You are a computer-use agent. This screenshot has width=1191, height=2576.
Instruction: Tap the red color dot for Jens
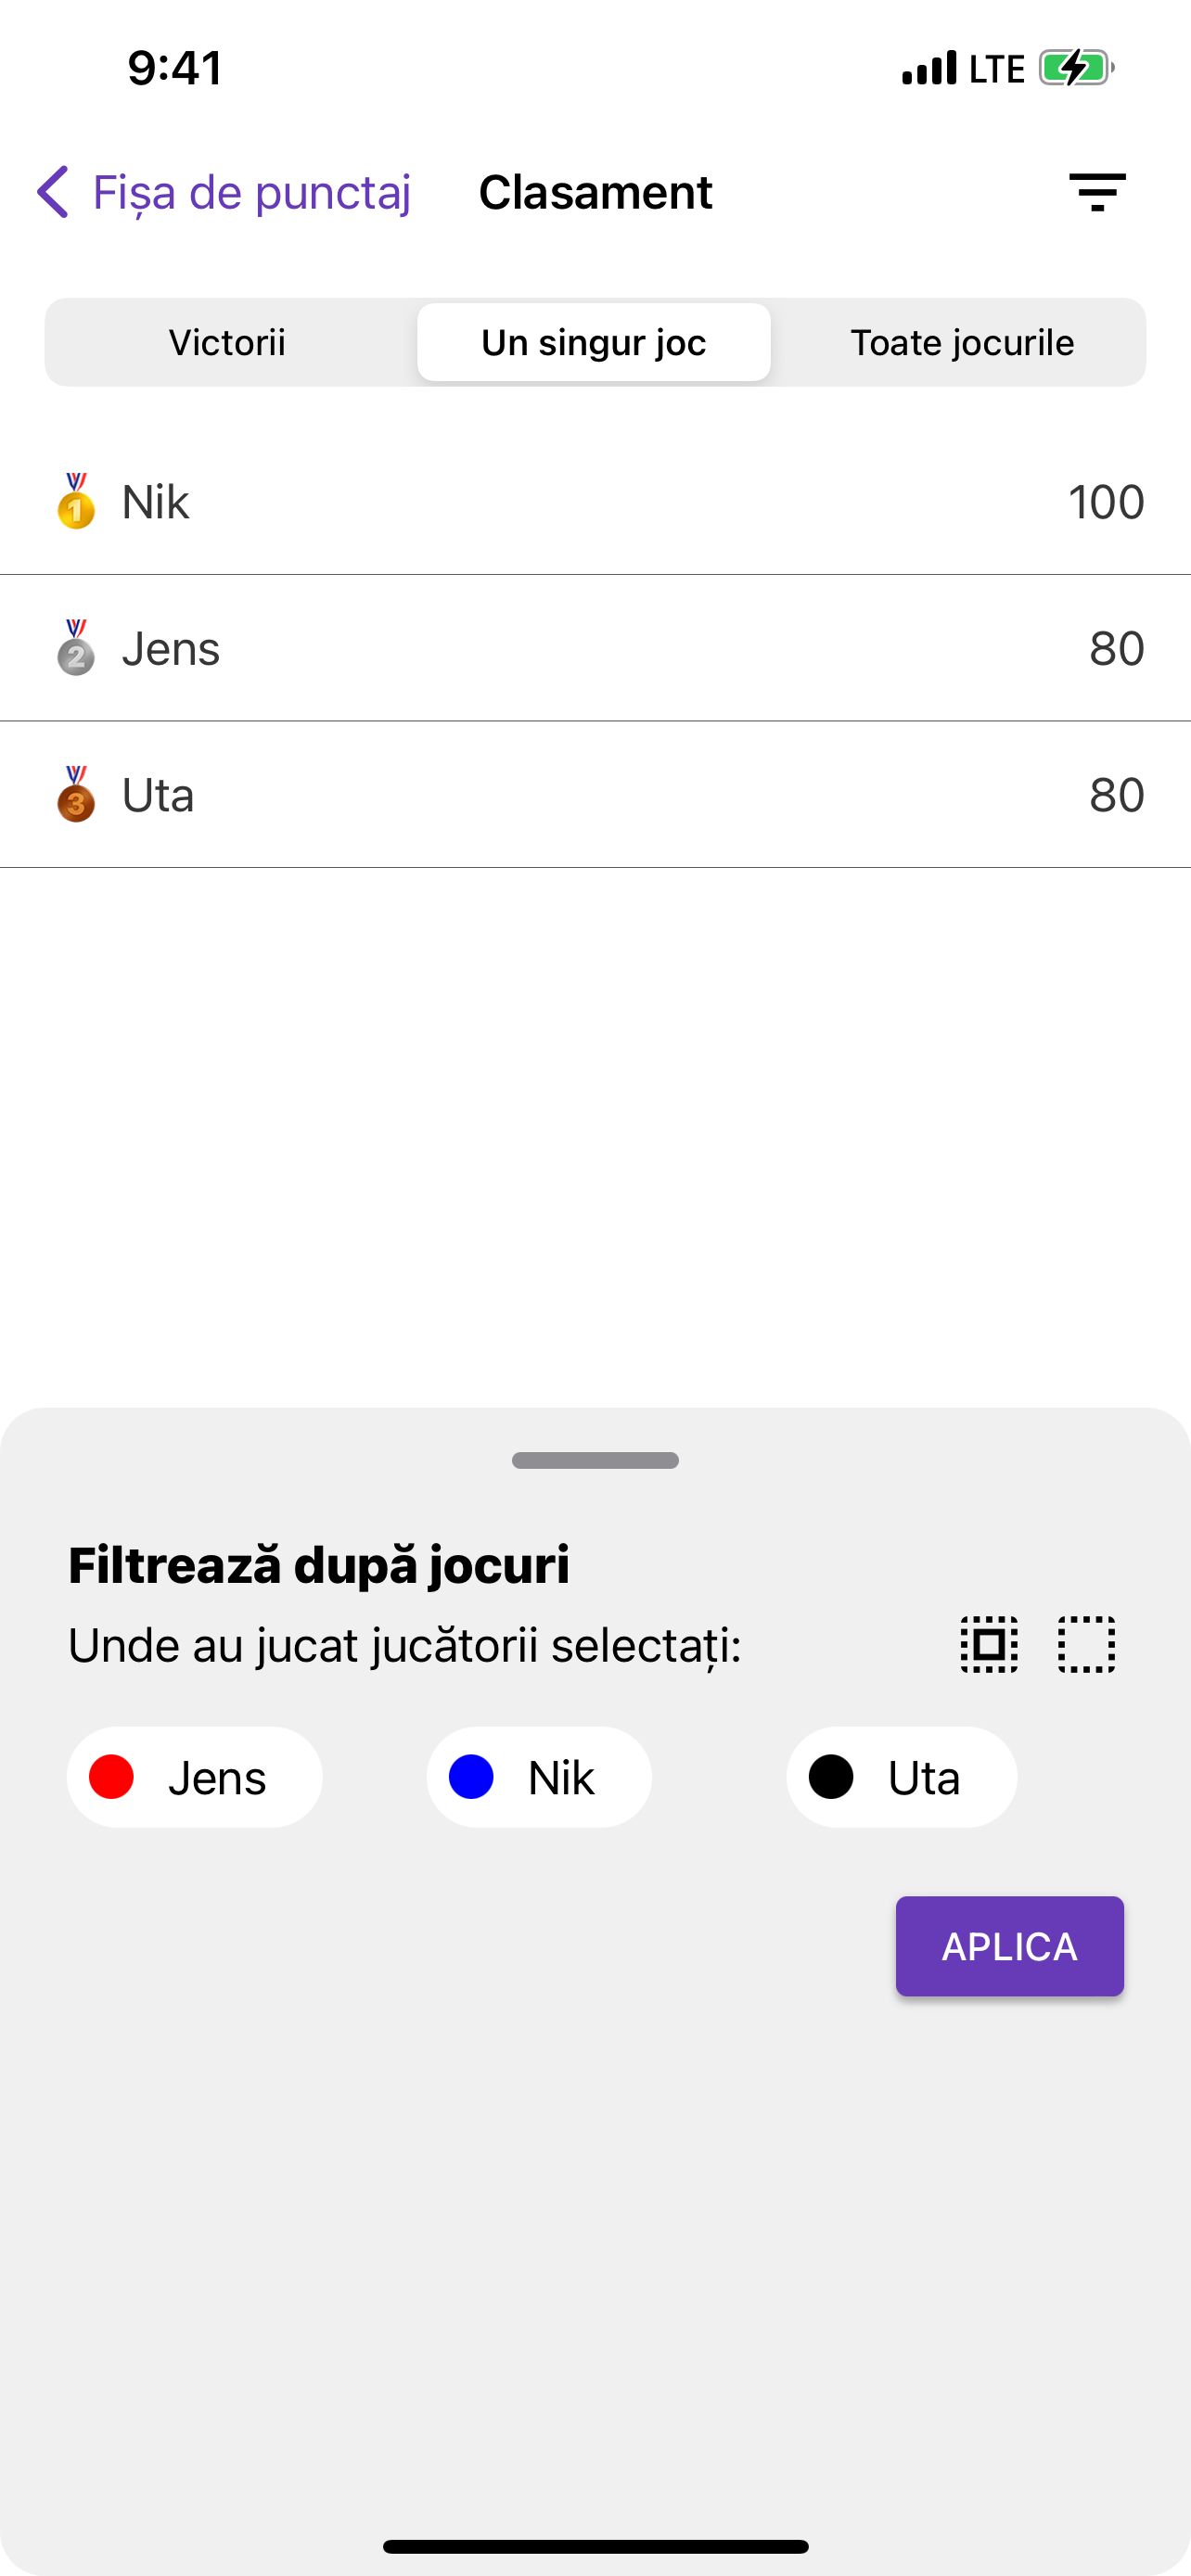[x=112, y=1777]
